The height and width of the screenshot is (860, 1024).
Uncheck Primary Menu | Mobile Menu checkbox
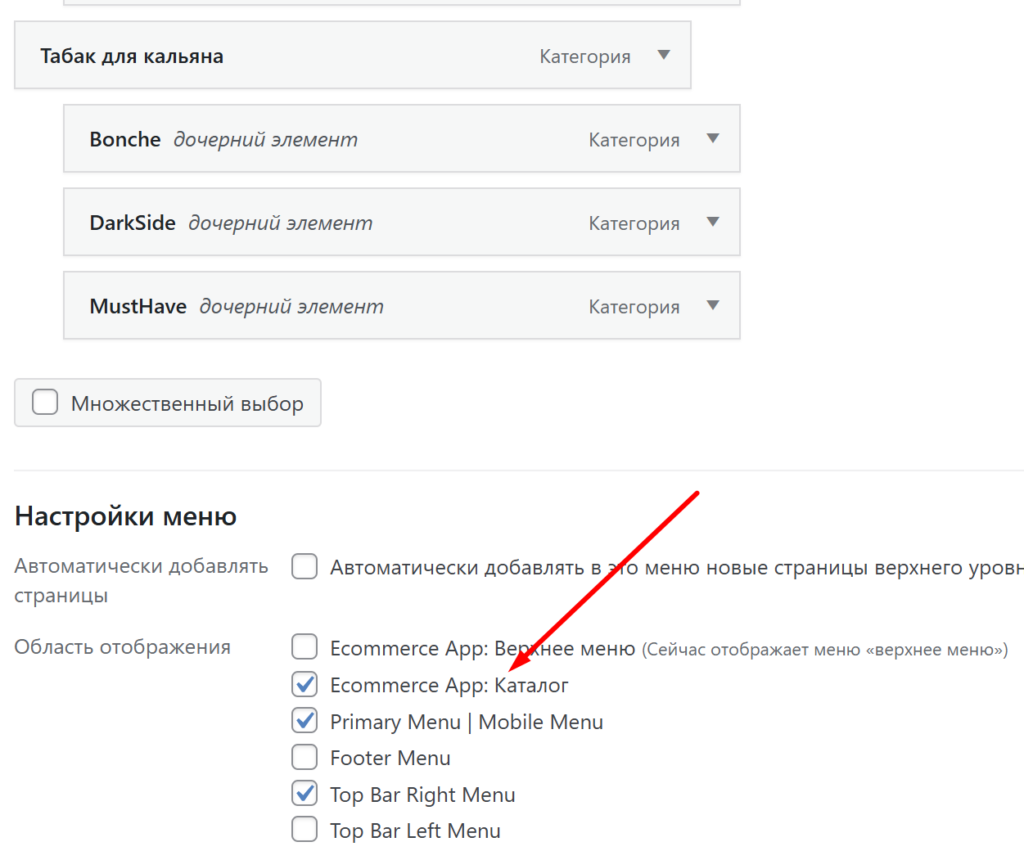pos(305,721)
